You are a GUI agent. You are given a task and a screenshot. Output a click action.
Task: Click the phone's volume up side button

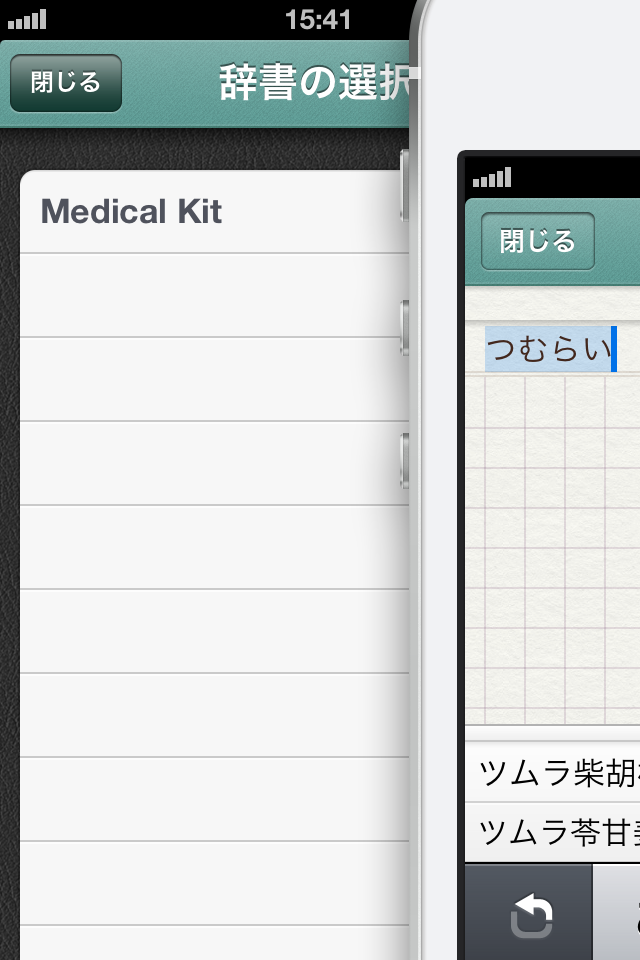click(x=404, y=328)
